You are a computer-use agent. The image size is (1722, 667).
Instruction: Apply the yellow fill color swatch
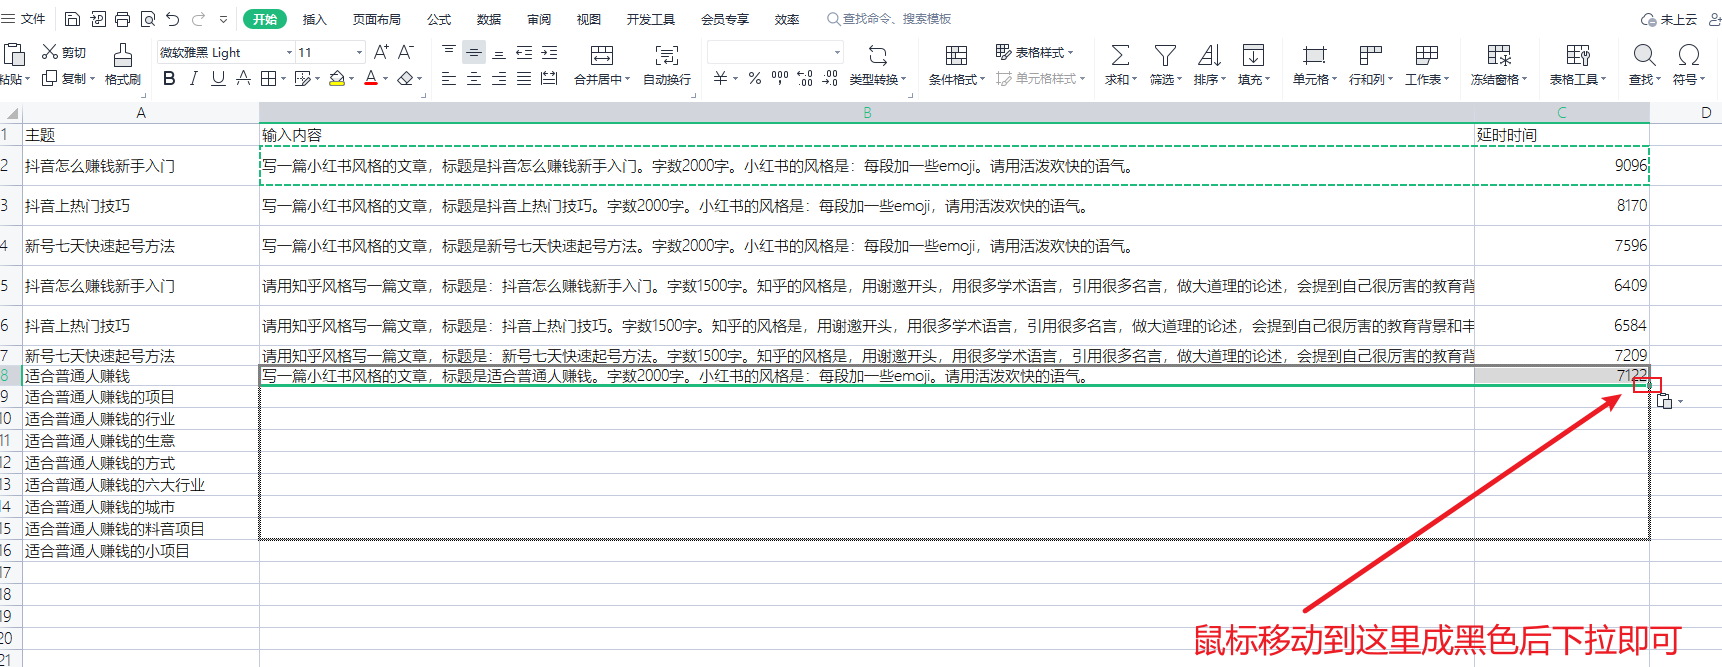click(x=337, y=78)
